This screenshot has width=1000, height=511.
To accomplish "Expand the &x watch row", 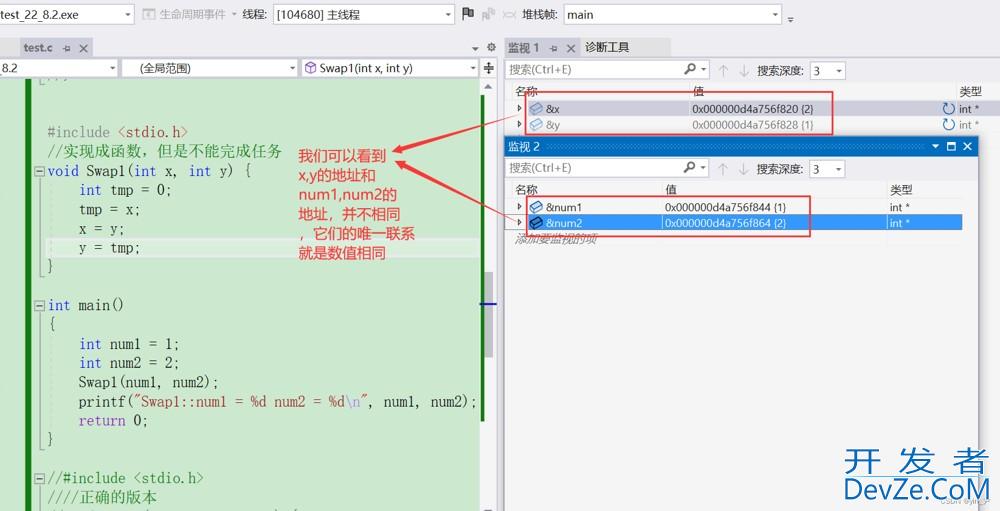I will point(519,108).
